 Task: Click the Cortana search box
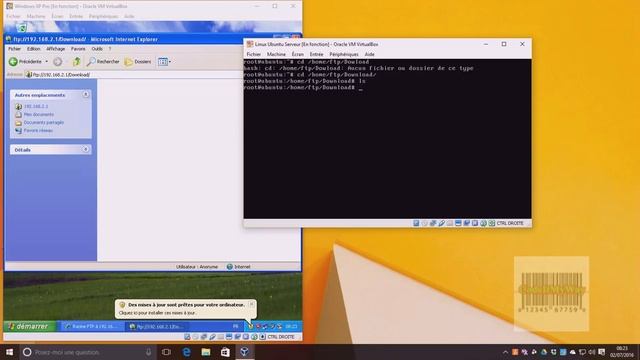coord(88,352)
